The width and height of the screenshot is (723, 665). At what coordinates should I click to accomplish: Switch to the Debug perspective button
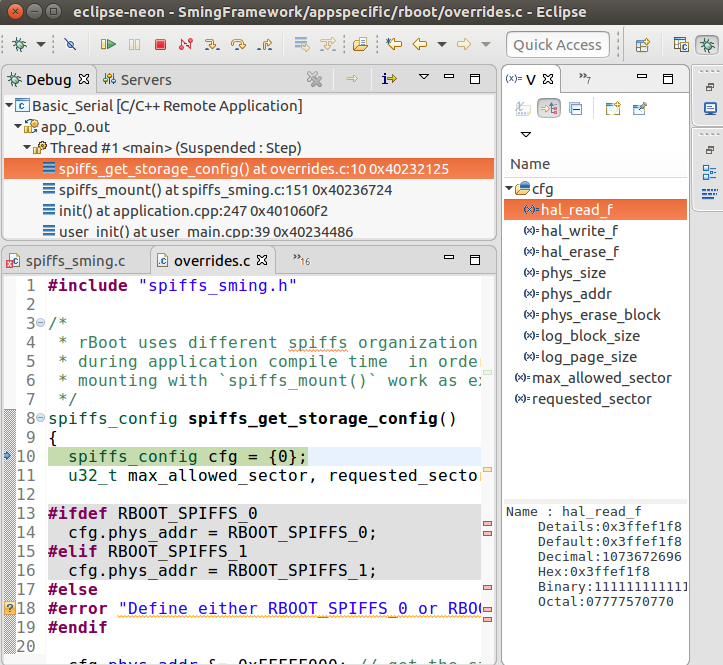[x=707, y=45]
